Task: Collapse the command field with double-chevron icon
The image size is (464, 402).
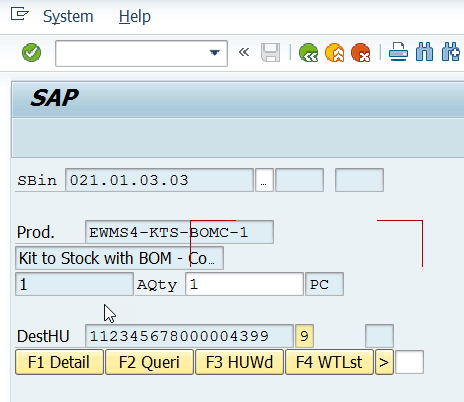Action: (244, 52)
